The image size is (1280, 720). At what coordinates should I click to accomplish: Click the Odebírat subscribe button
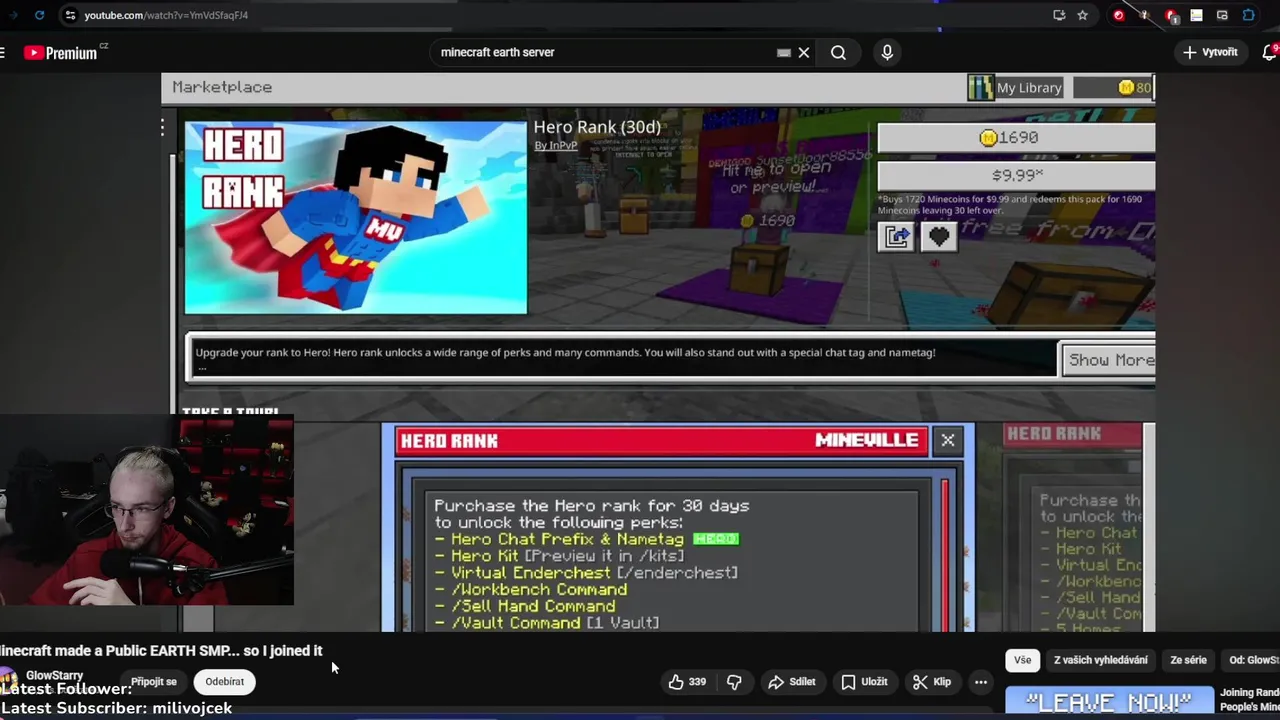[x=224, y=682]
